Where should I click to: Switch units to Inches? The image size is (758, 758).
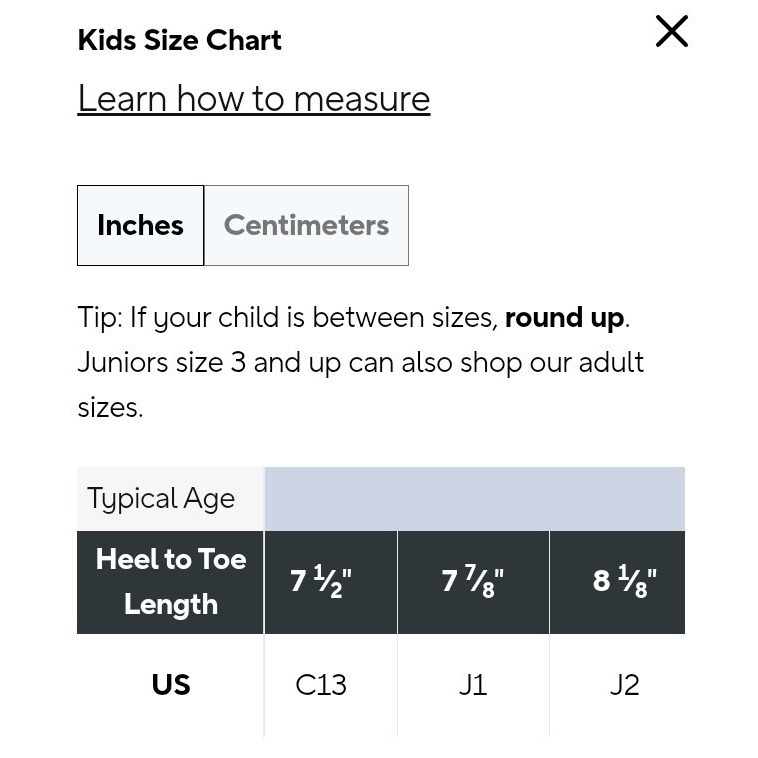(x=140, y=225)
